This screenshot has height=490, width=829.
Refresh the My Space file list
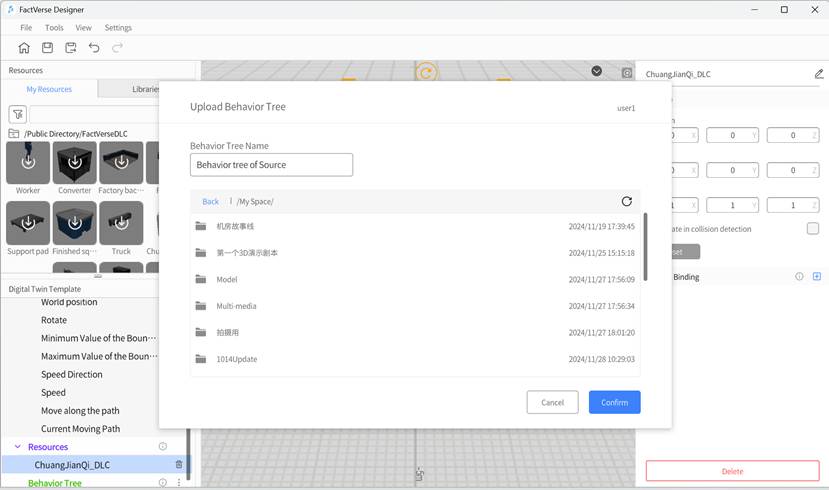[x=626, y=201]
